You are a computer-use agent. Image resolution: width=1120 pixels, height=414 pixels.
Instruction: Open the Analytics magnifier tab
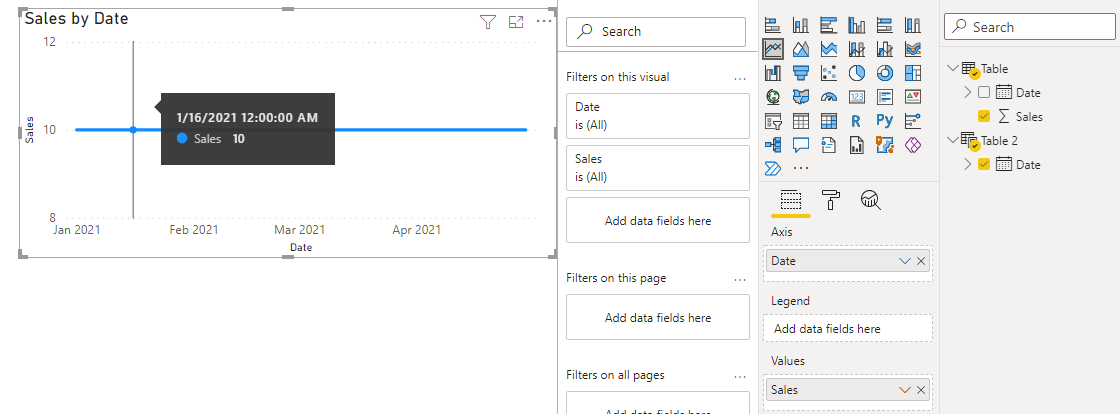(x=871, y=200)
